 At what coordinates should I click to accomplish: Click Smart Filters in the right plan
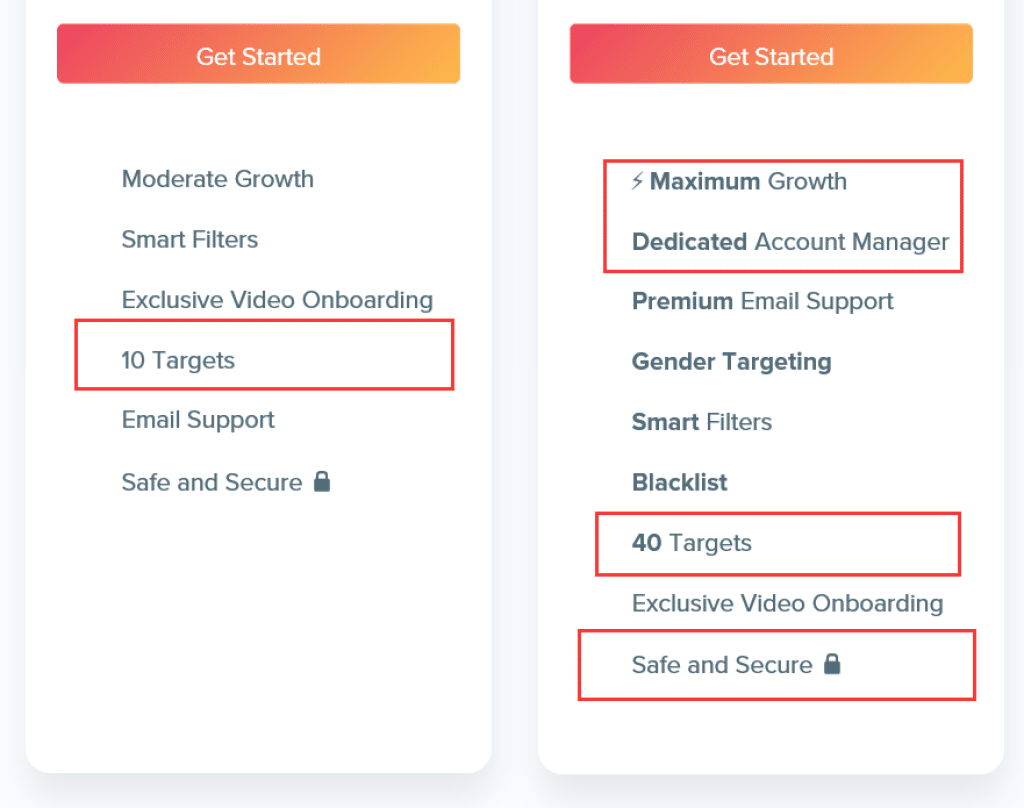tap(701, 422)
